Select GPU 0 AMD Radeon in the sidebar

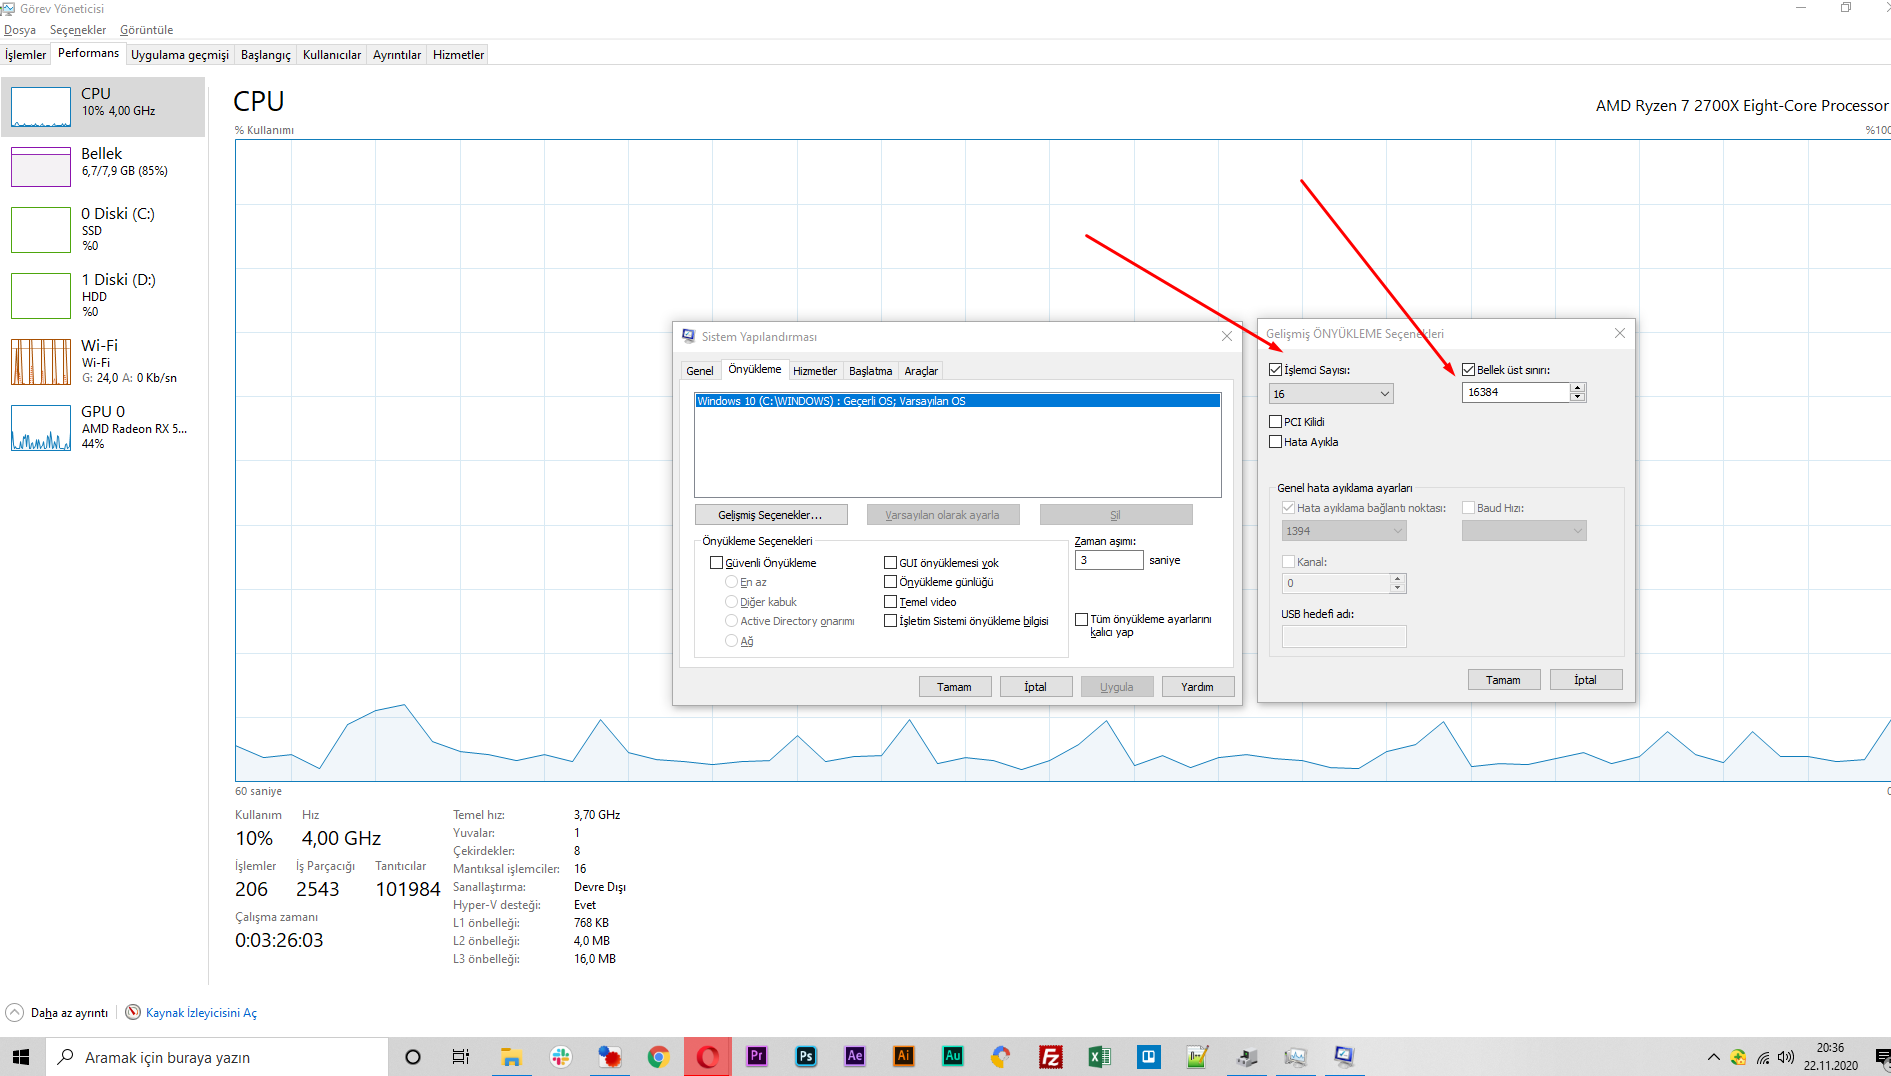point(103,427)
